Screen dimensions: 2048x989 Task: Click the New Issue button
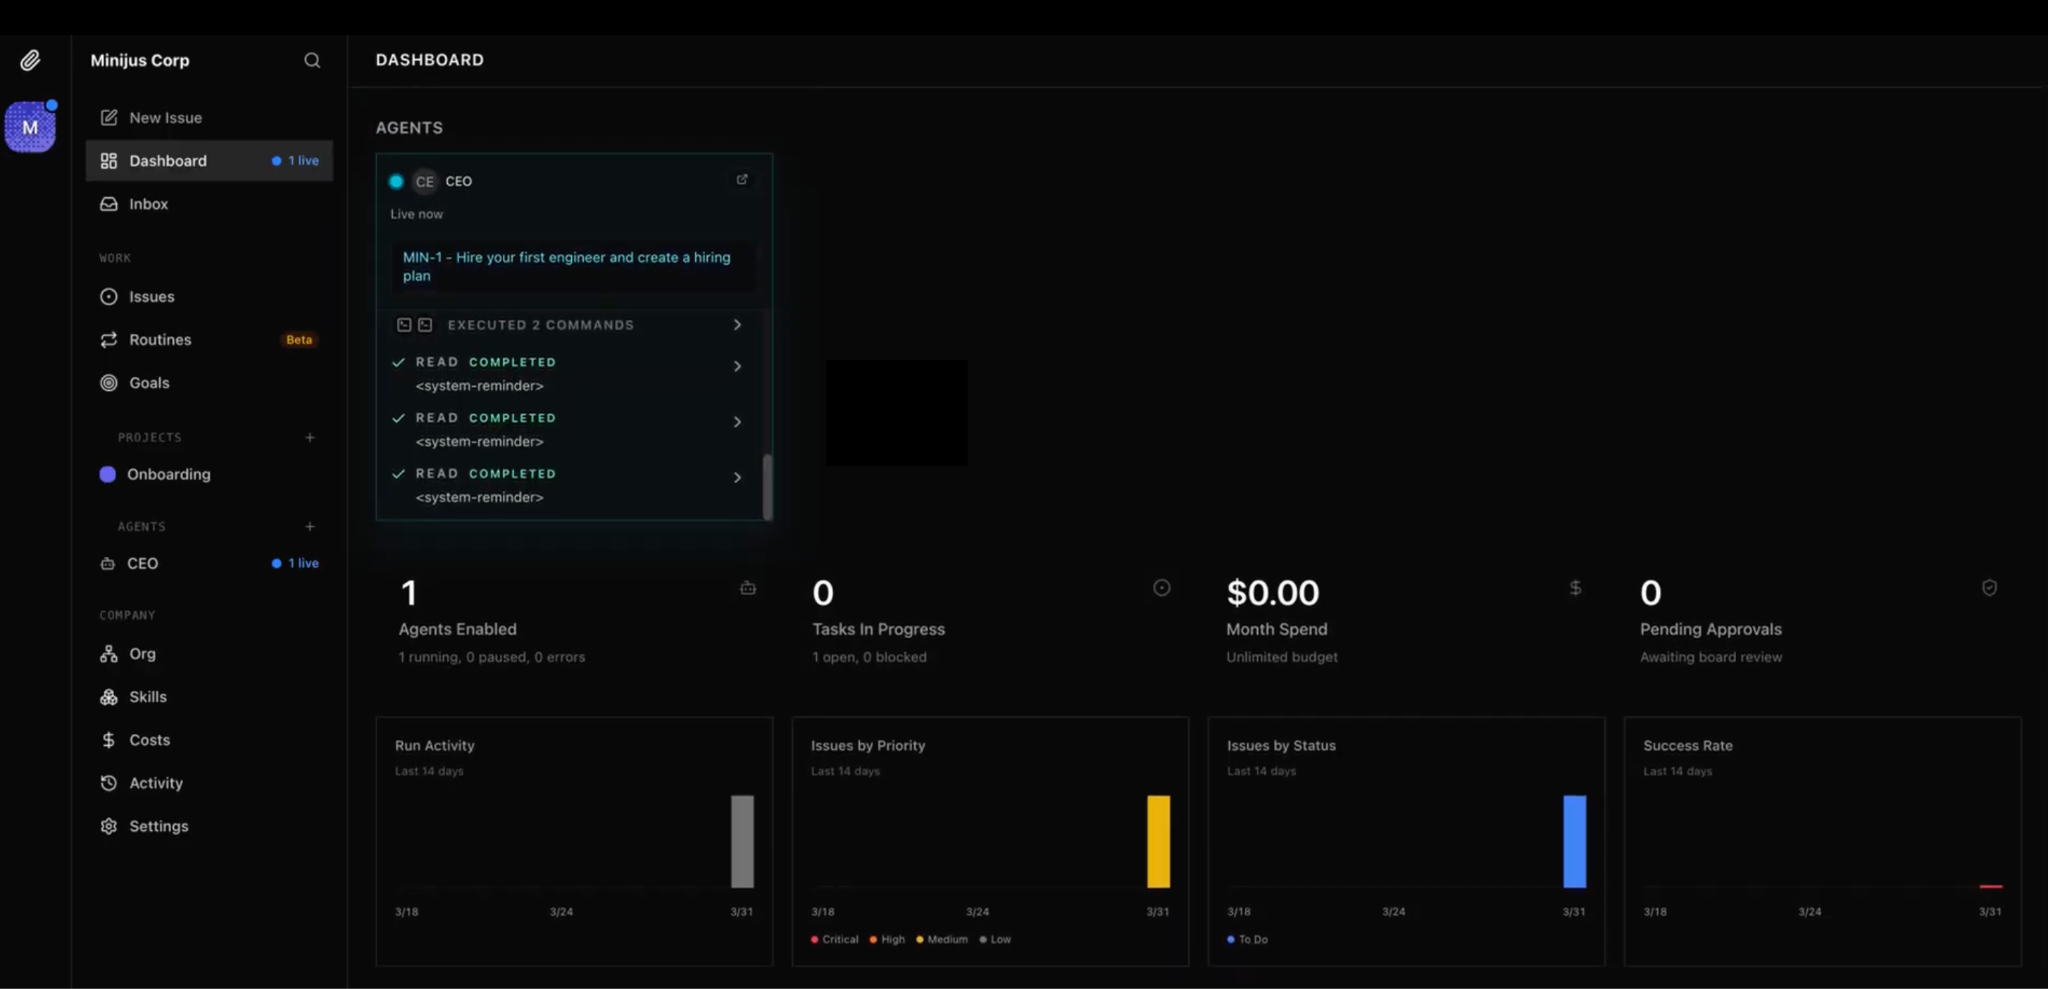[166, 117]
